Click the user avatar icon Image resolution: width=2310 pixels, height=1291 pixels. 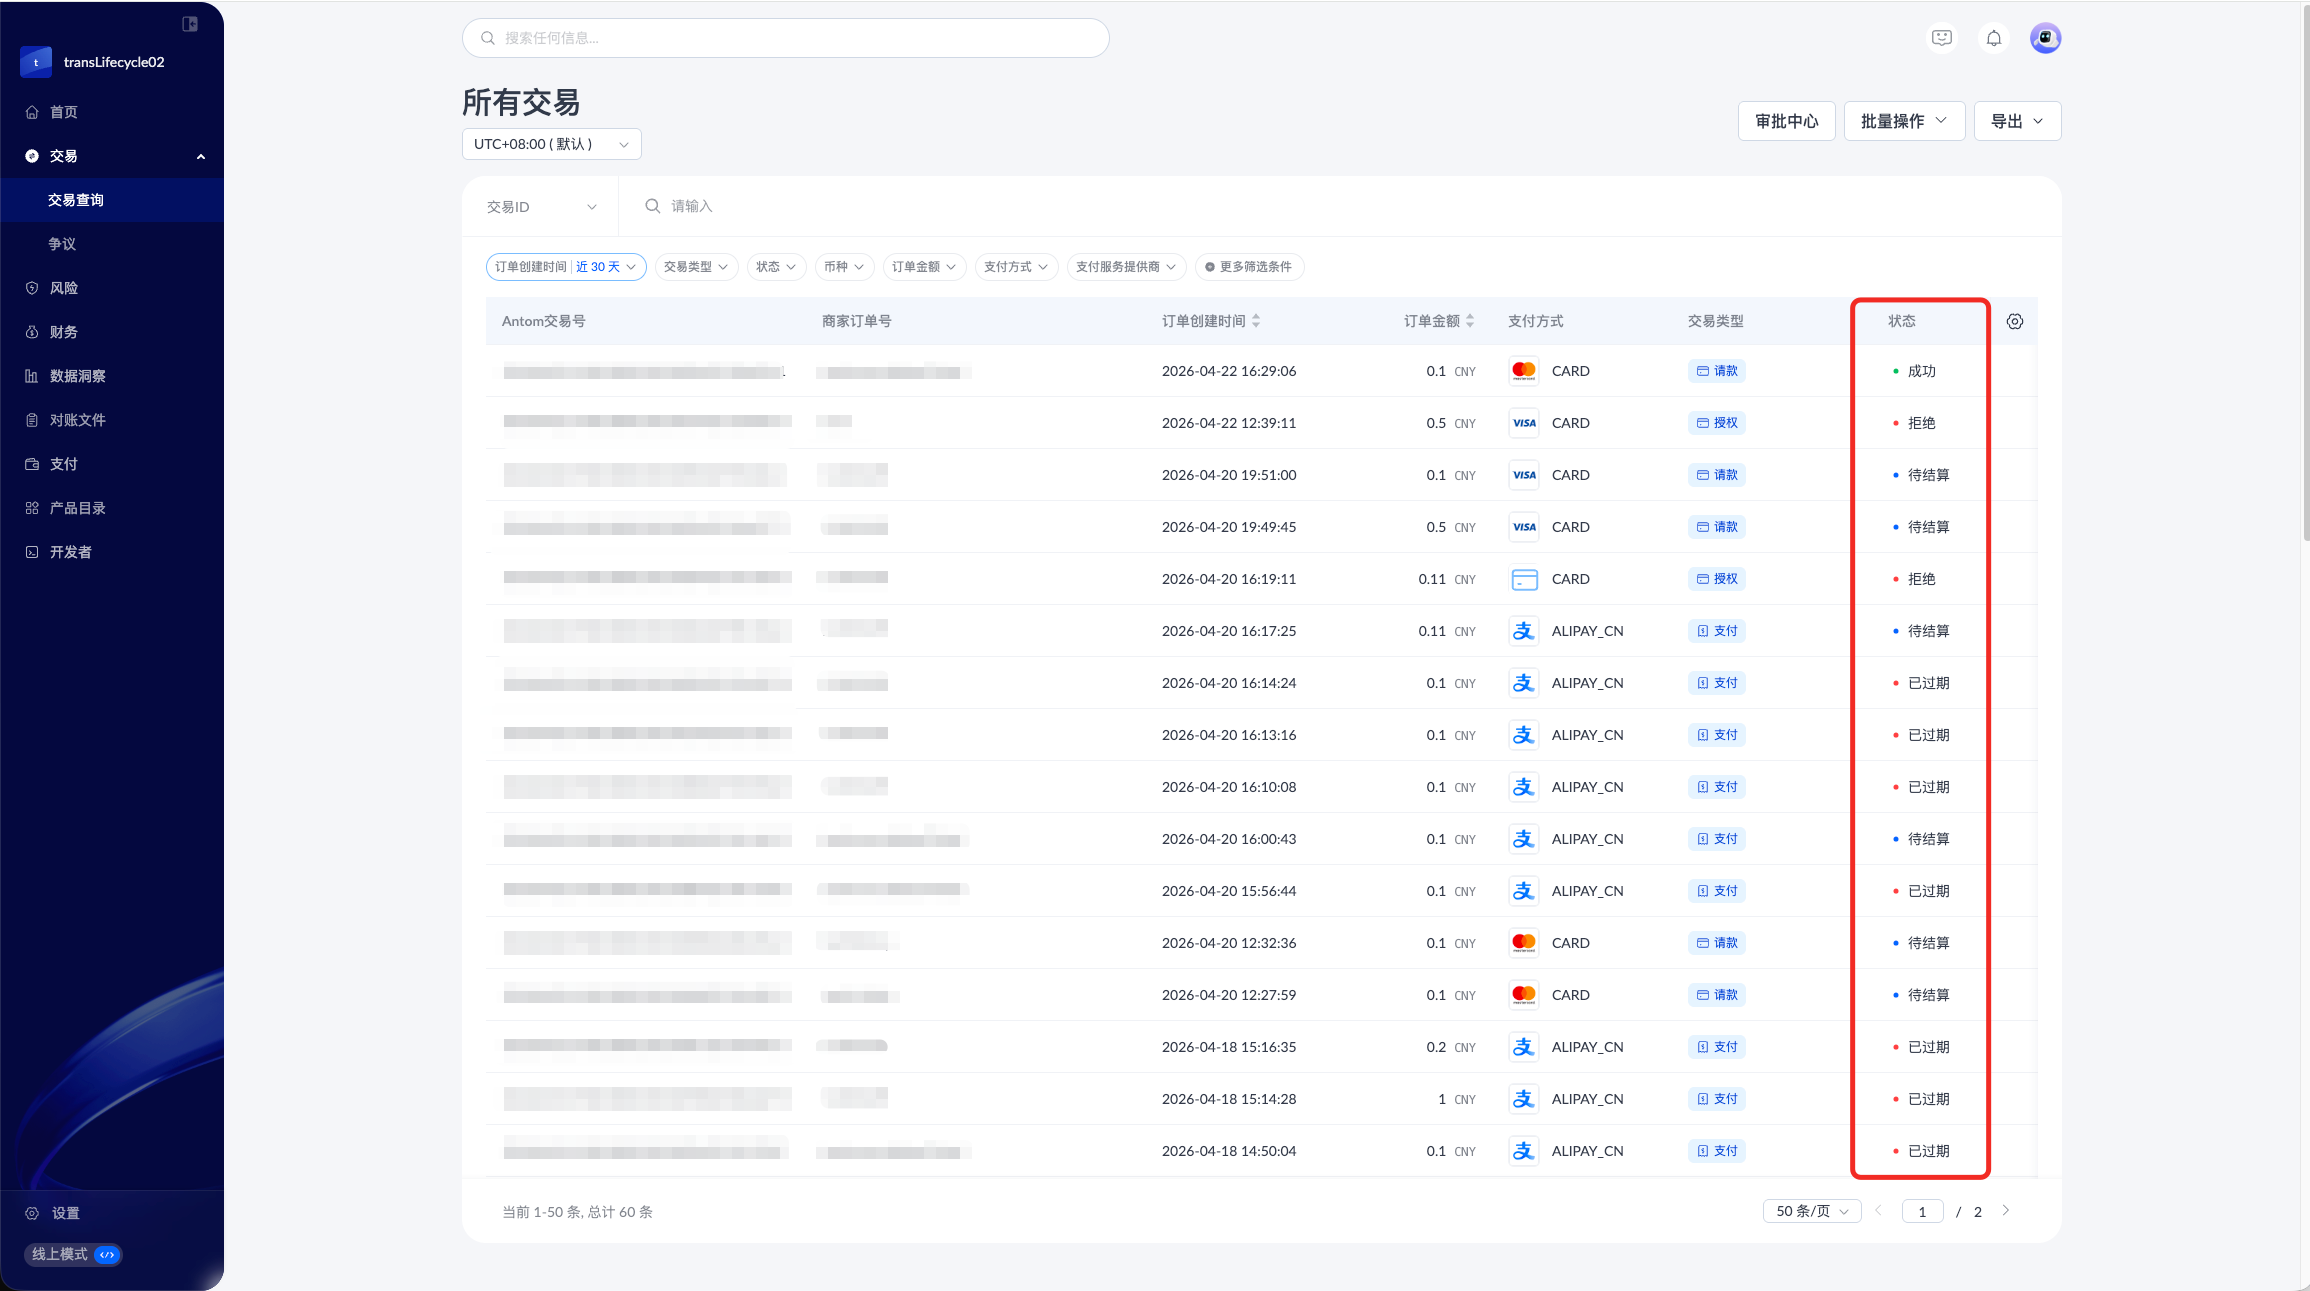[x=2045, y=38]
